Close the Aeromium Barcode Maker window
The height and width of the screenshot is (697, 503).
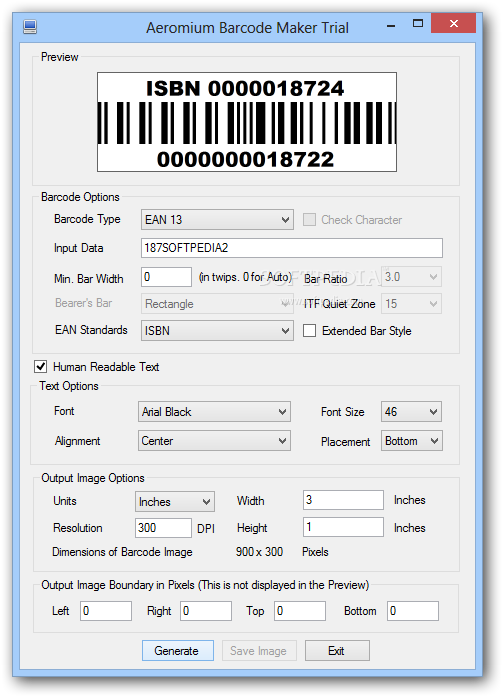(453, 24)
